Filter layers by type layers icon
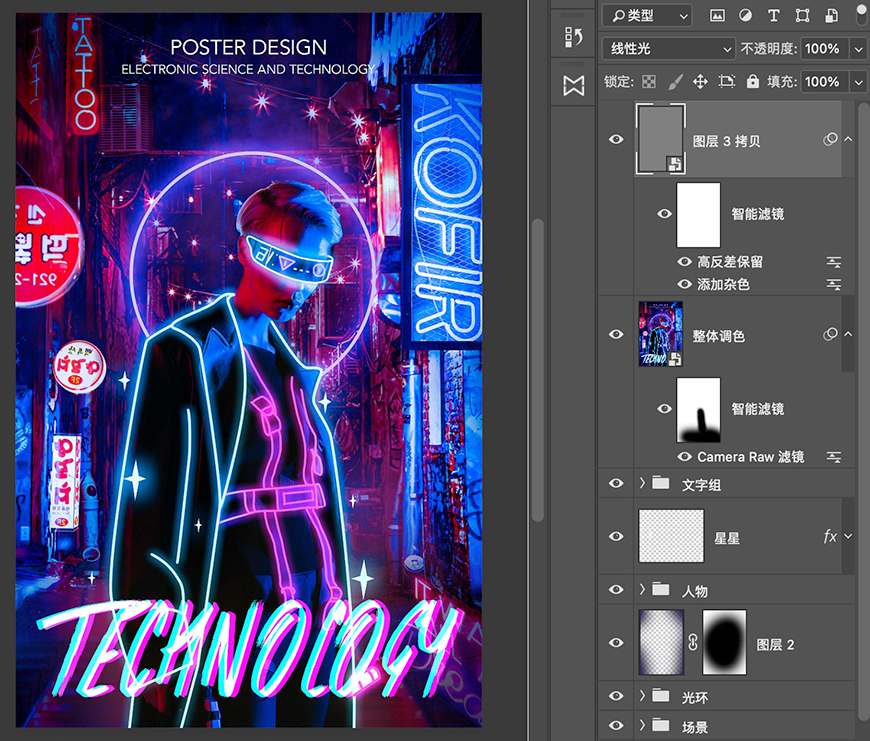Image resolution: width=870 pixels, height=741 pixels. 774,15
